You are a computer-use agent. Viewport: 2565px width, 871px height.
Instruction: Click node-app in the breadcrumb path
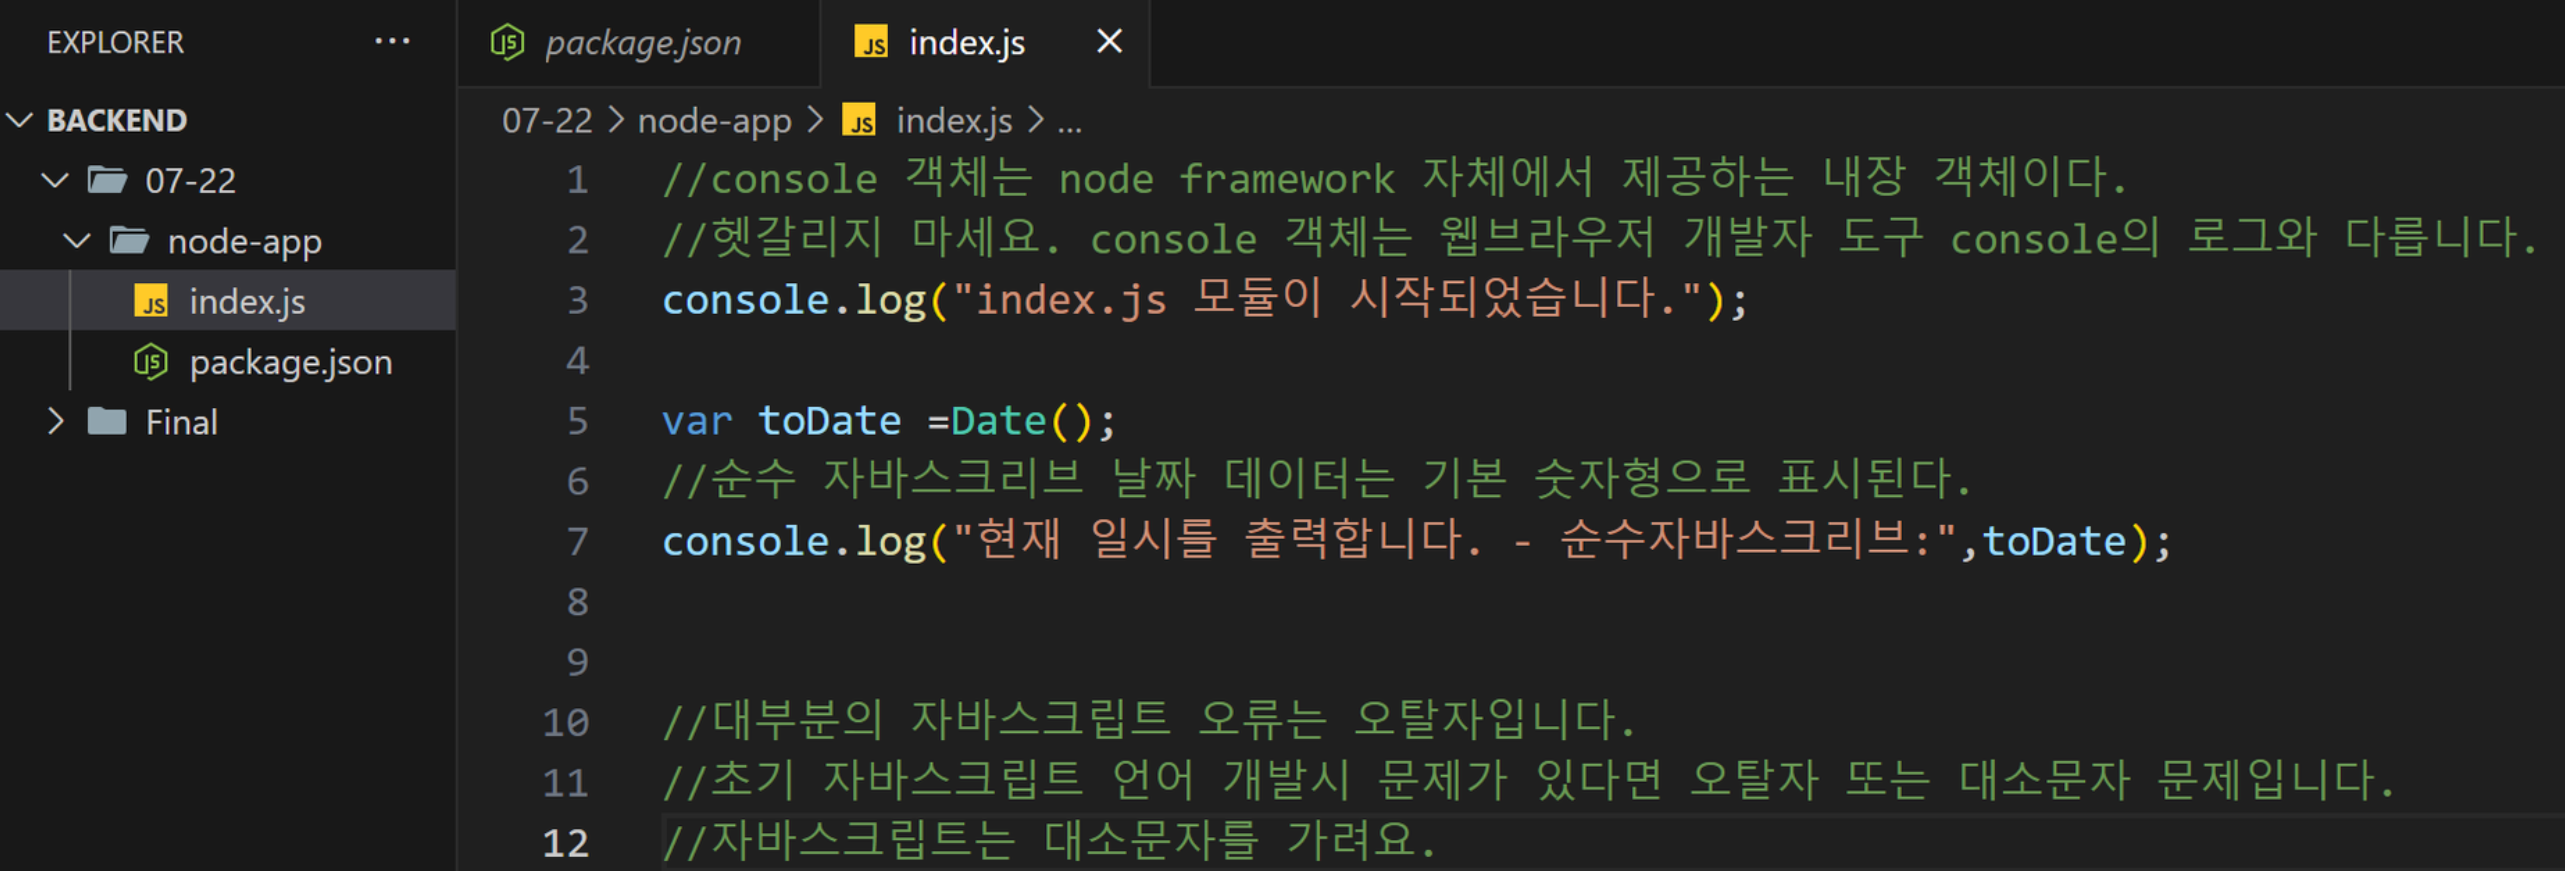coord(715,122)
